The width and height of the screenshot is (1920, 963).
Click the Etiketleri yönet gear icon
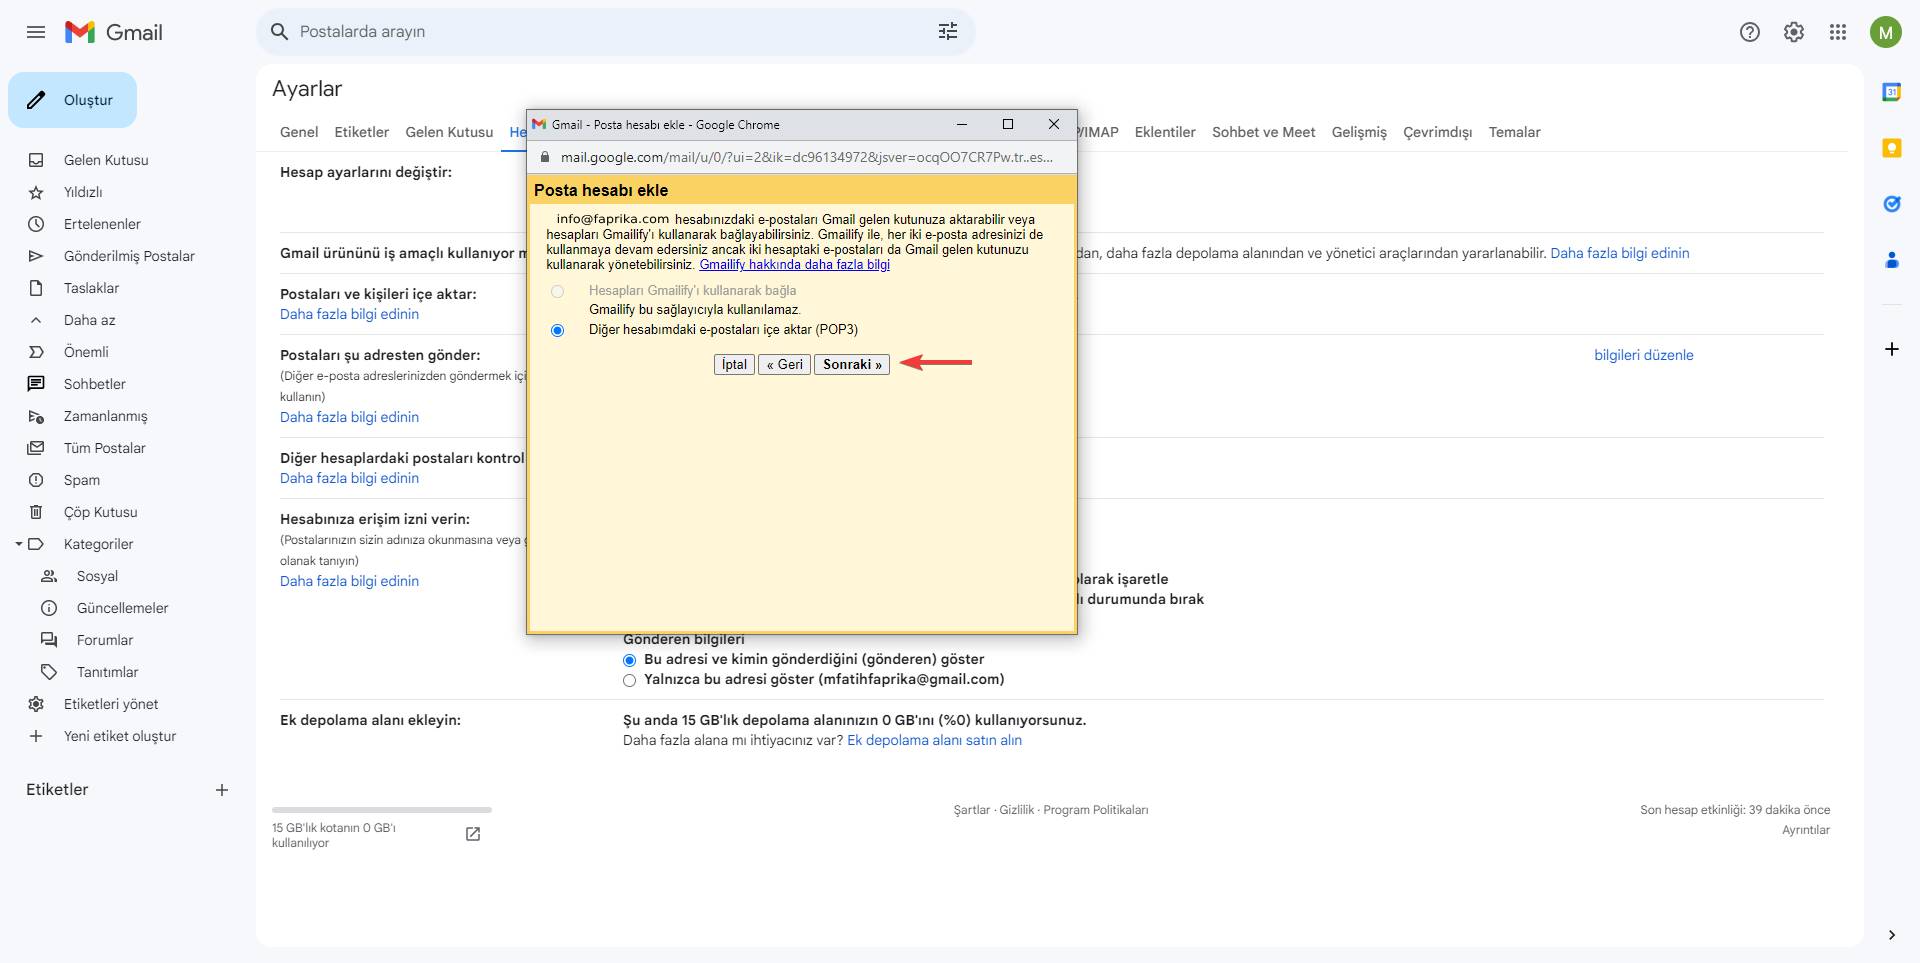[x=36, y=704]
